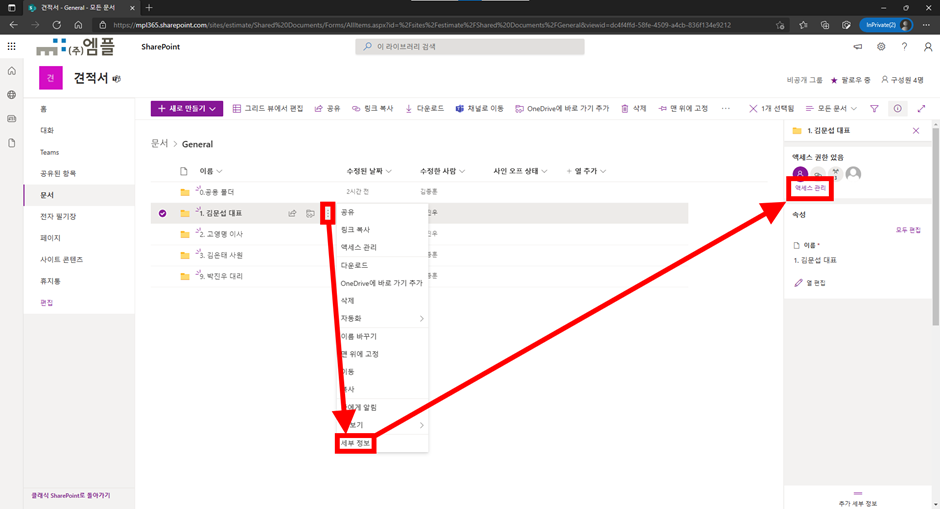
Task: Open the app launcher waffle icon
Action: [11, 46]
